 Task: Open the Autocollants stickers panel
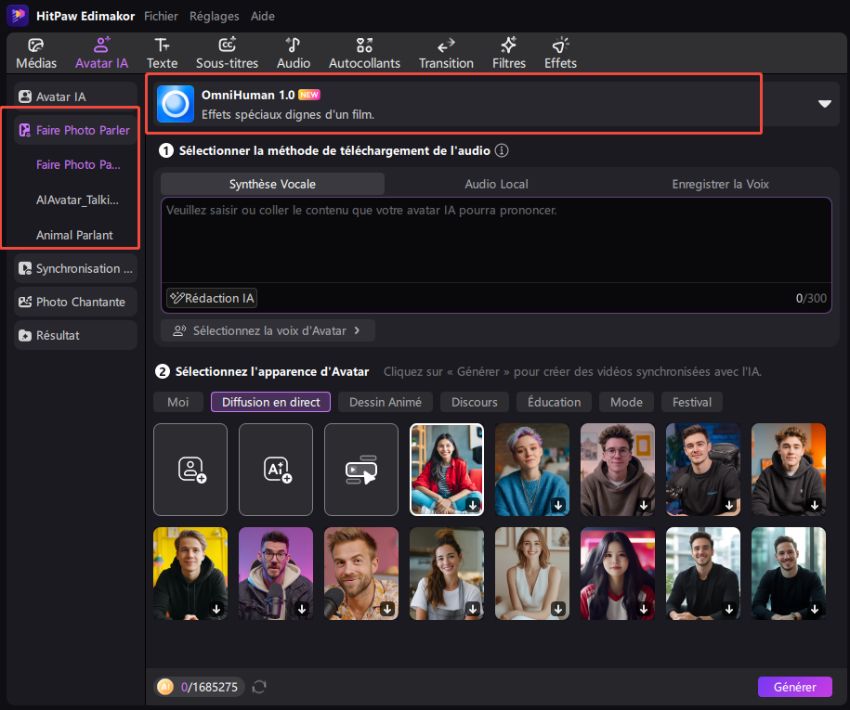[x=364, y=45]
